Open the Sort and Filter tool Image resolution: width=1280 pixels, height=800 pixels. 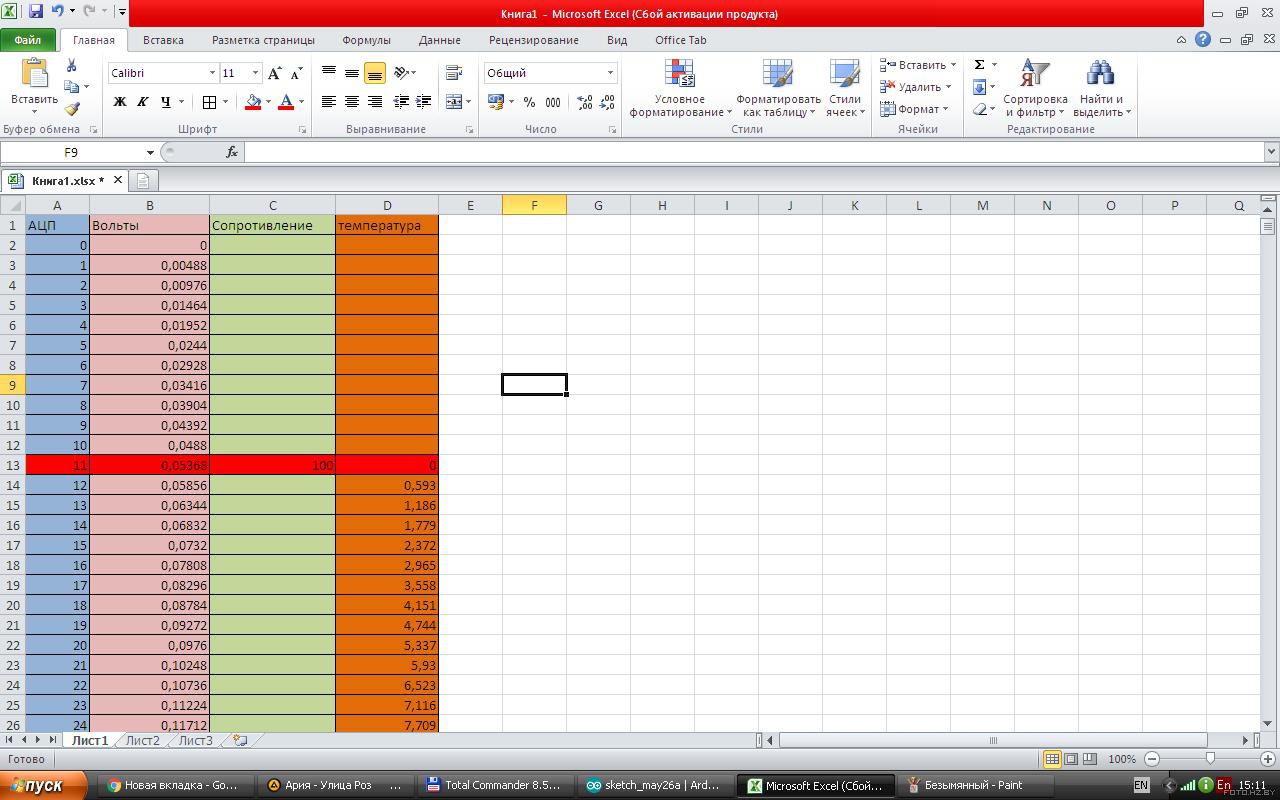click(1034, 87)
